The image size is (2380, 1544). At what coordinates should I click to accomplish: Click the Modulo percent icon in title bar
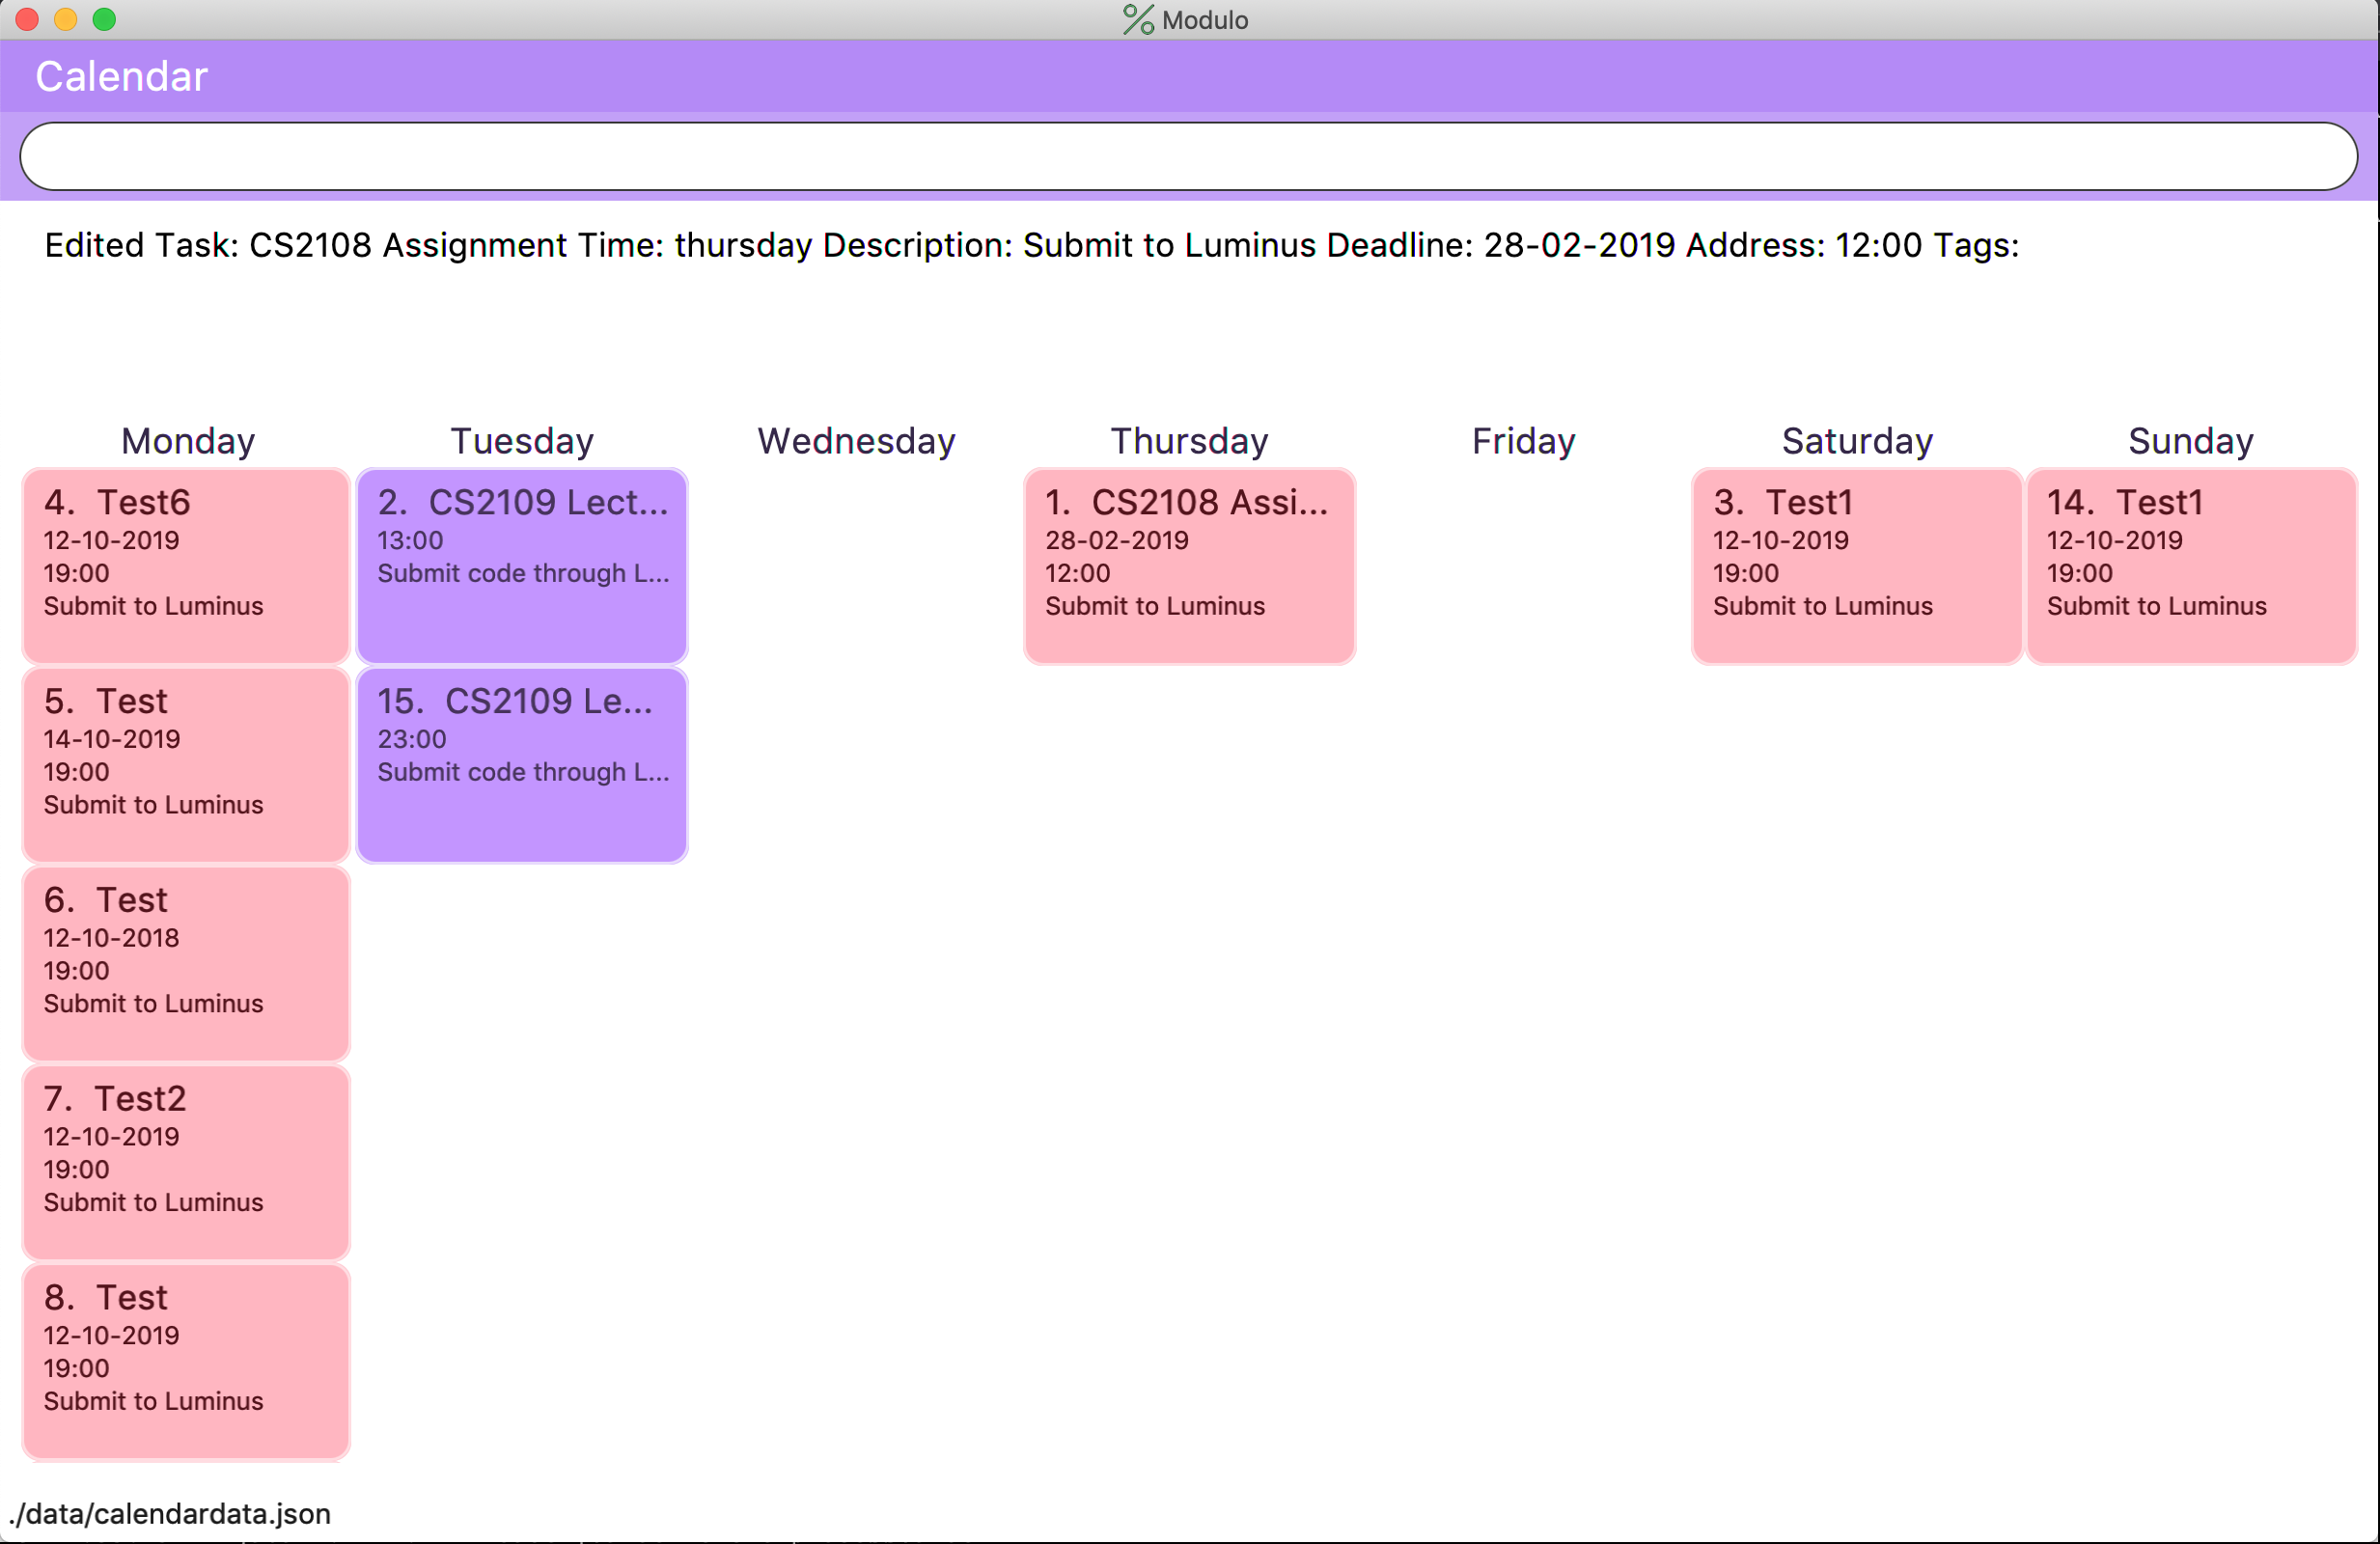1137,20
